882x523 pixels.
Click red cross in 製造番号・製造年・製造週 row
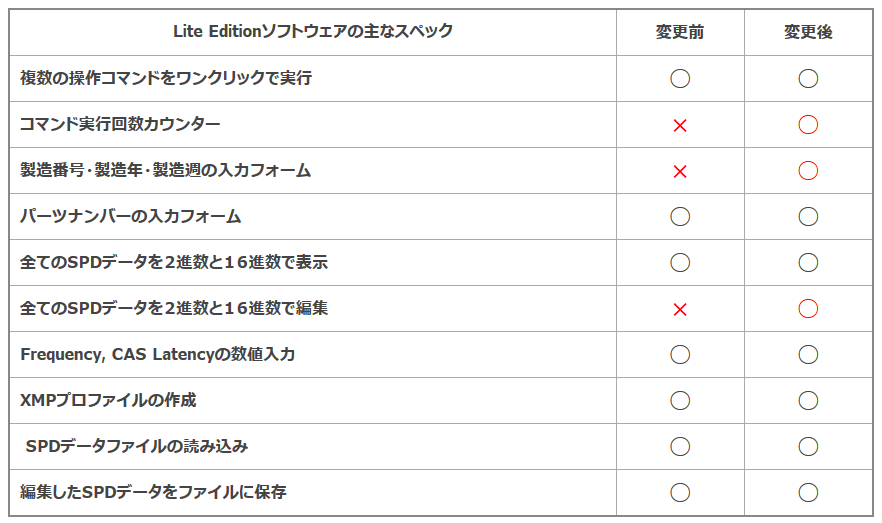(680, 172)
